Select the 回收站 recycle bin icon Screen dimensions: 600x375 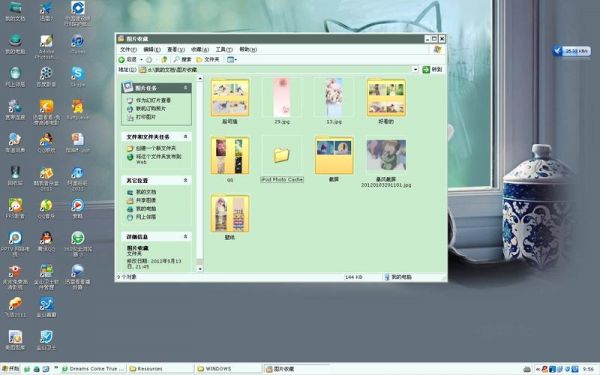pyautogui.click(x=15, y=176)
